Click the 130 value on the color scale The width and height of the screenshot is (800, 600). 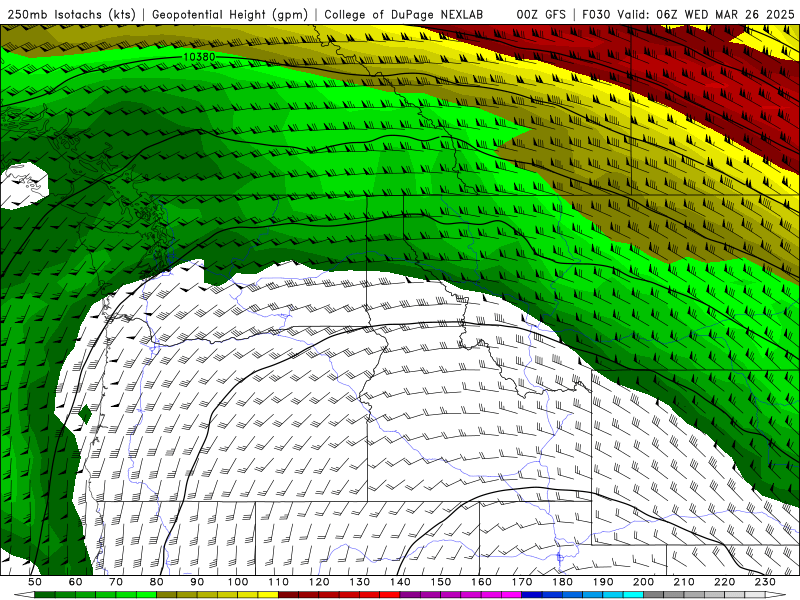point(360,582)
